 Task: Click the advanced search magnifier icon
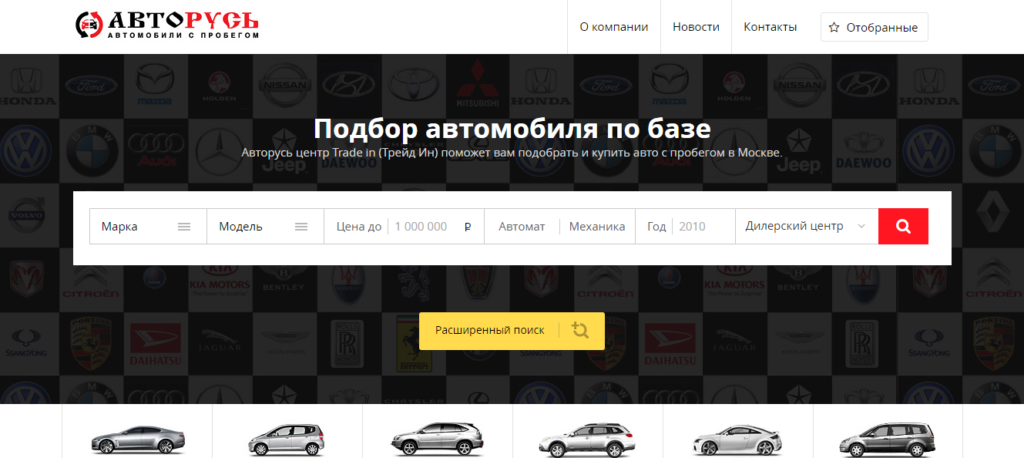click(x=580, y=330)
